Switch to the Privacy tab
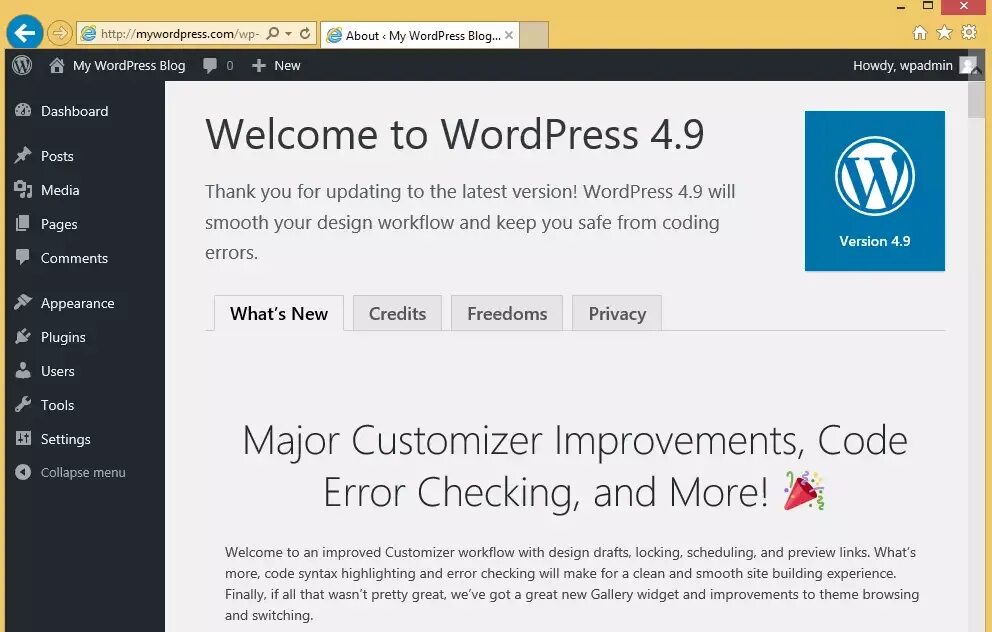Viewport: 992px width, 632px height. pos(617,313)
